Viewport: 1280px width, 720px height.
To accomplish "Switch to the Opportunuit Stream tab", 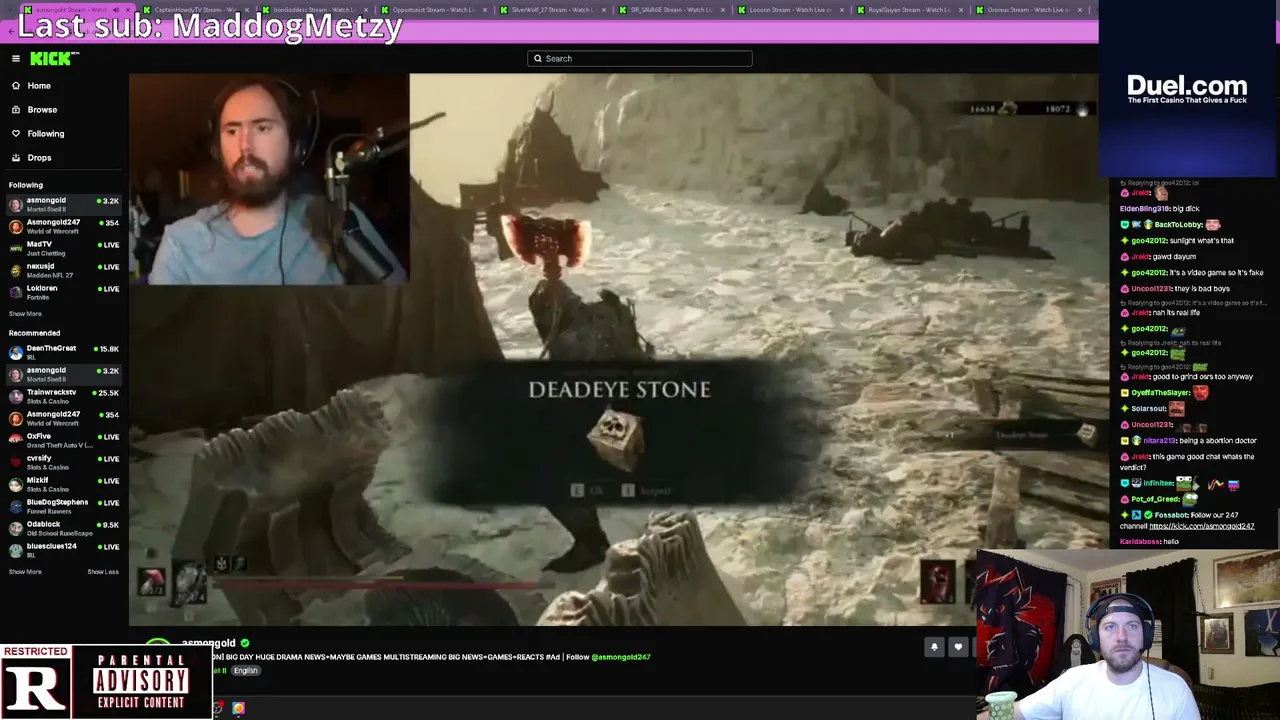I will tap(433, 10).
